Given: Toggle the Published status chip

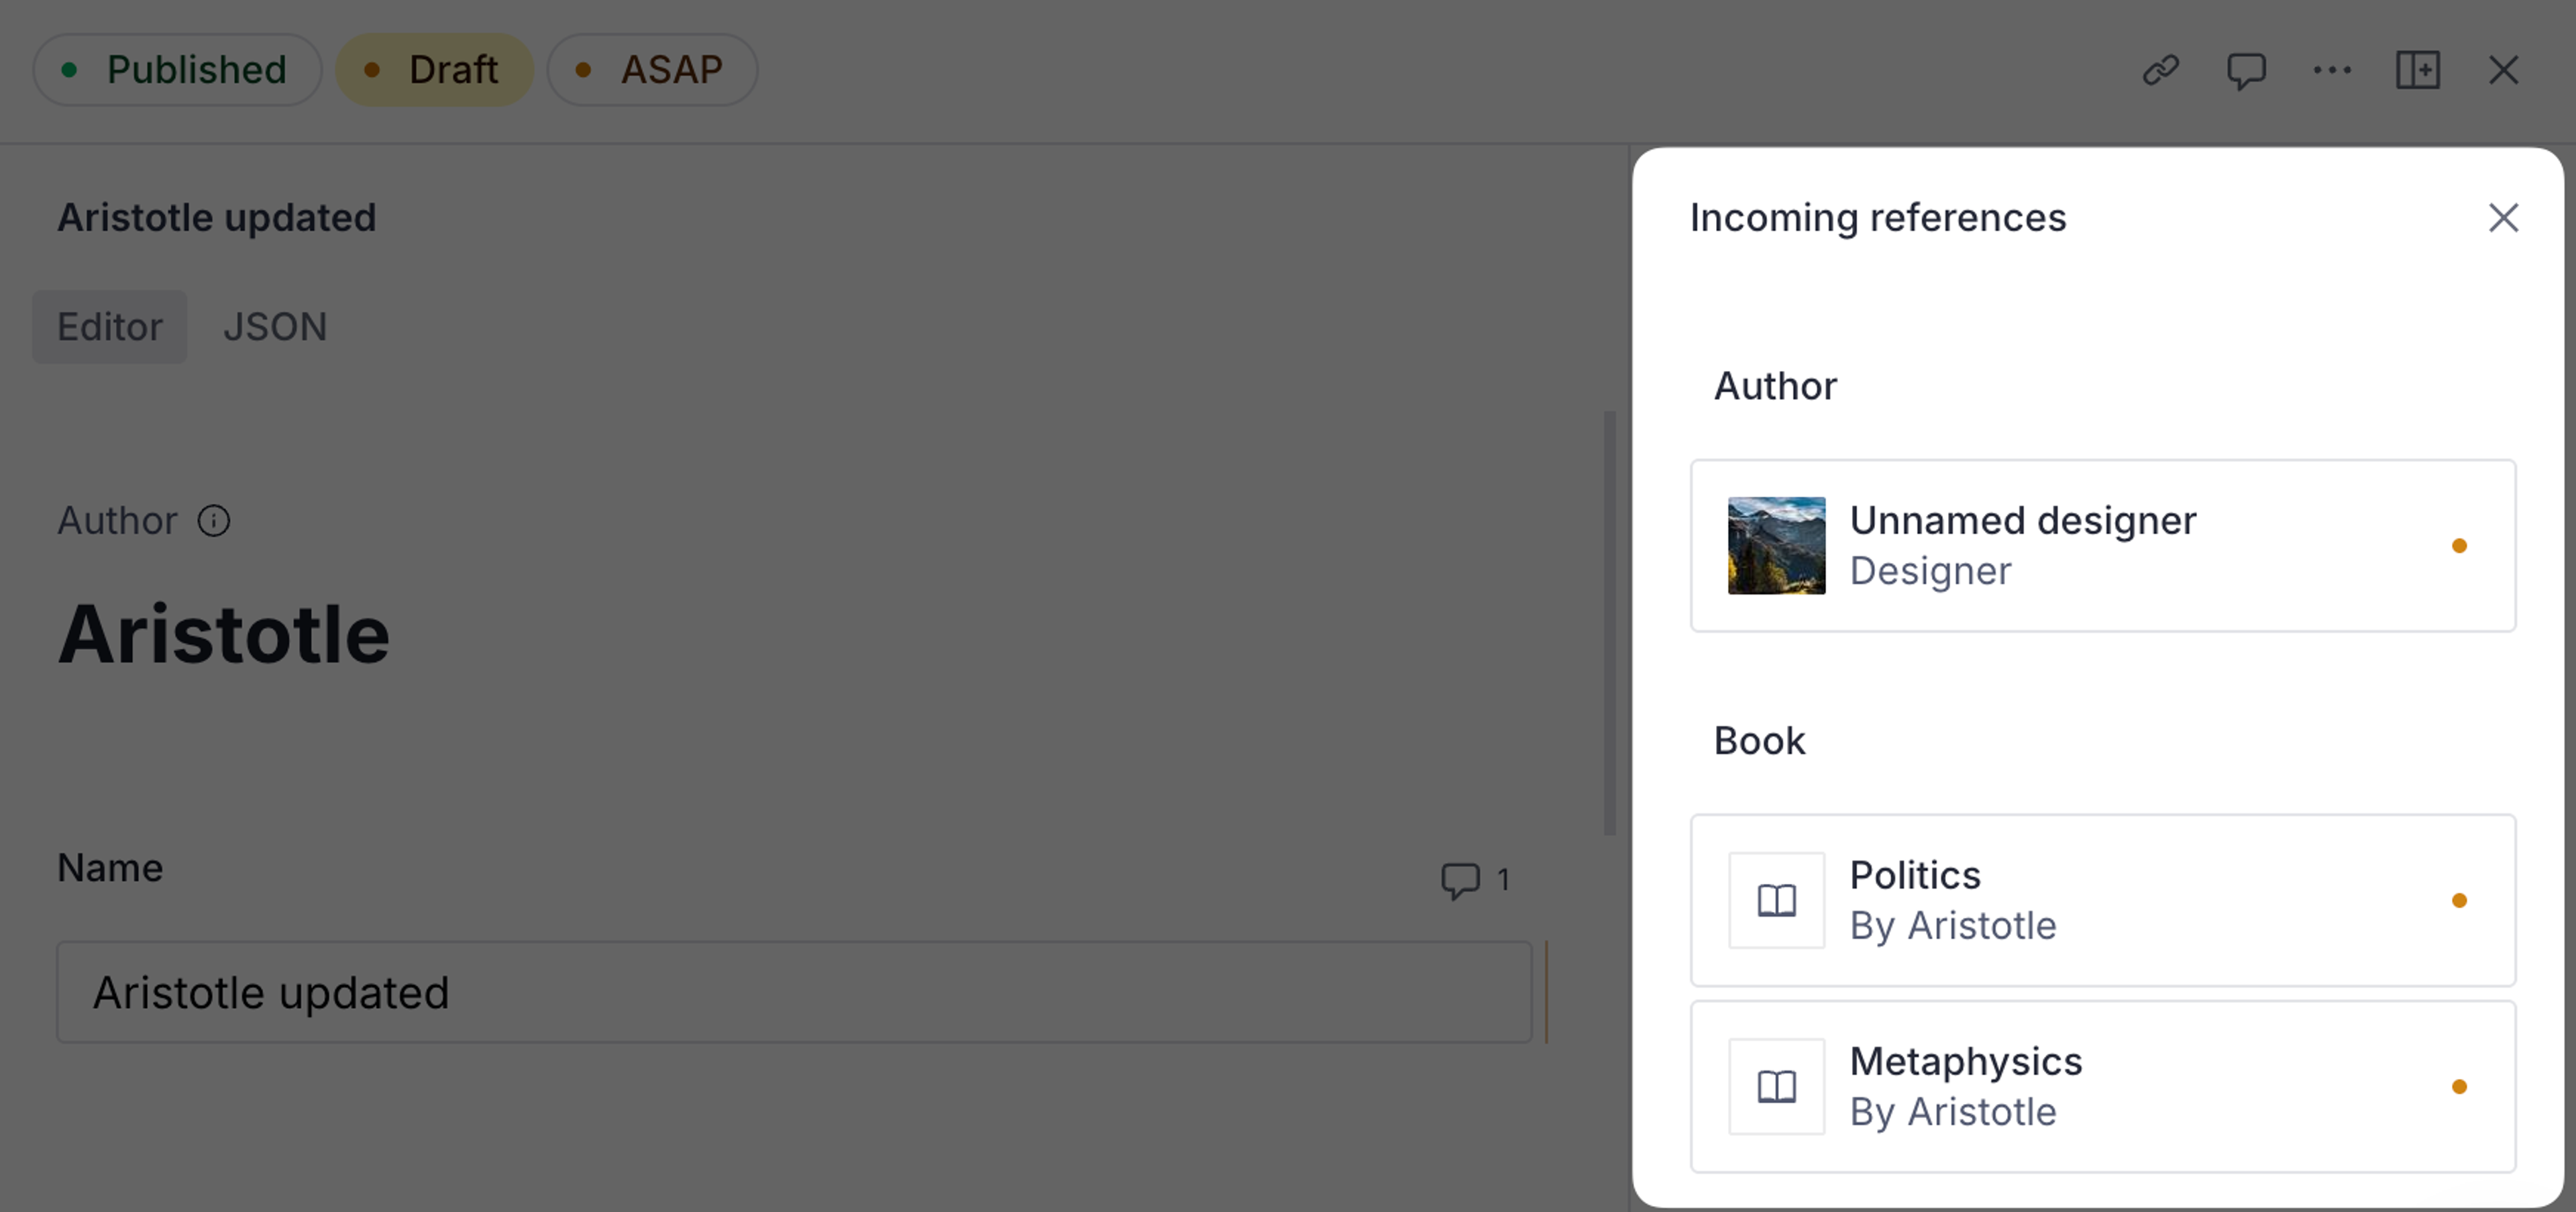Looking at the screenshot, I should [x=177, y=69].
